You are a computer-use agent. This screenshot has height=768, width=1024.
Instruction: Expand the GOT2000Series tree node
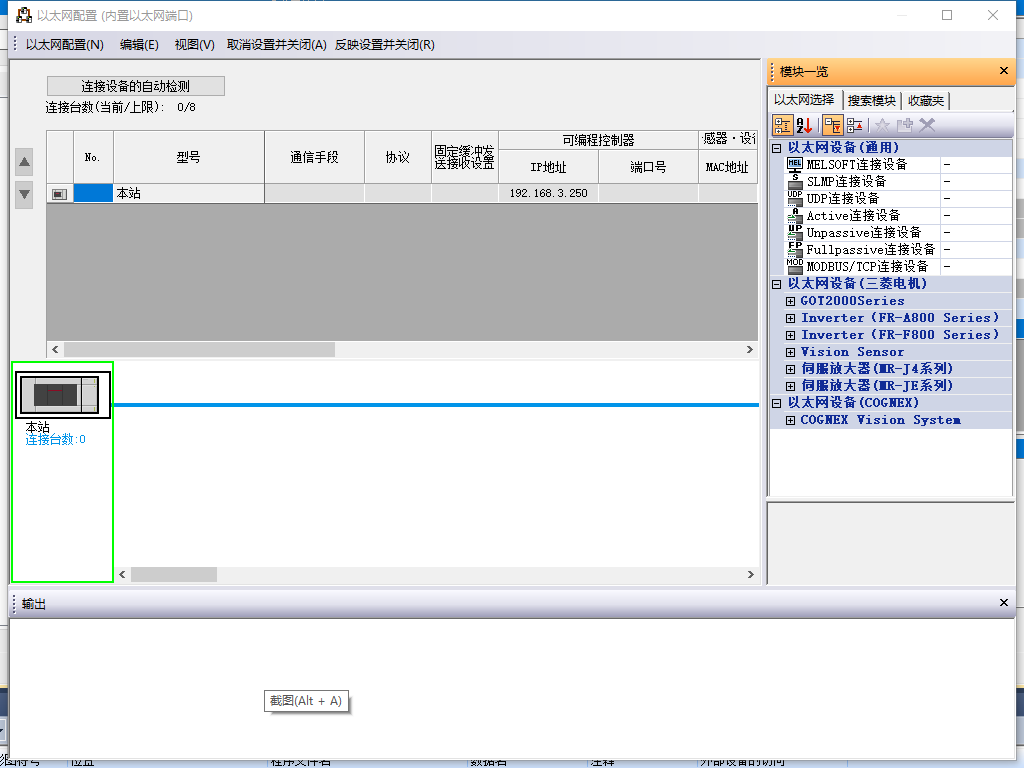click(790, 301)
